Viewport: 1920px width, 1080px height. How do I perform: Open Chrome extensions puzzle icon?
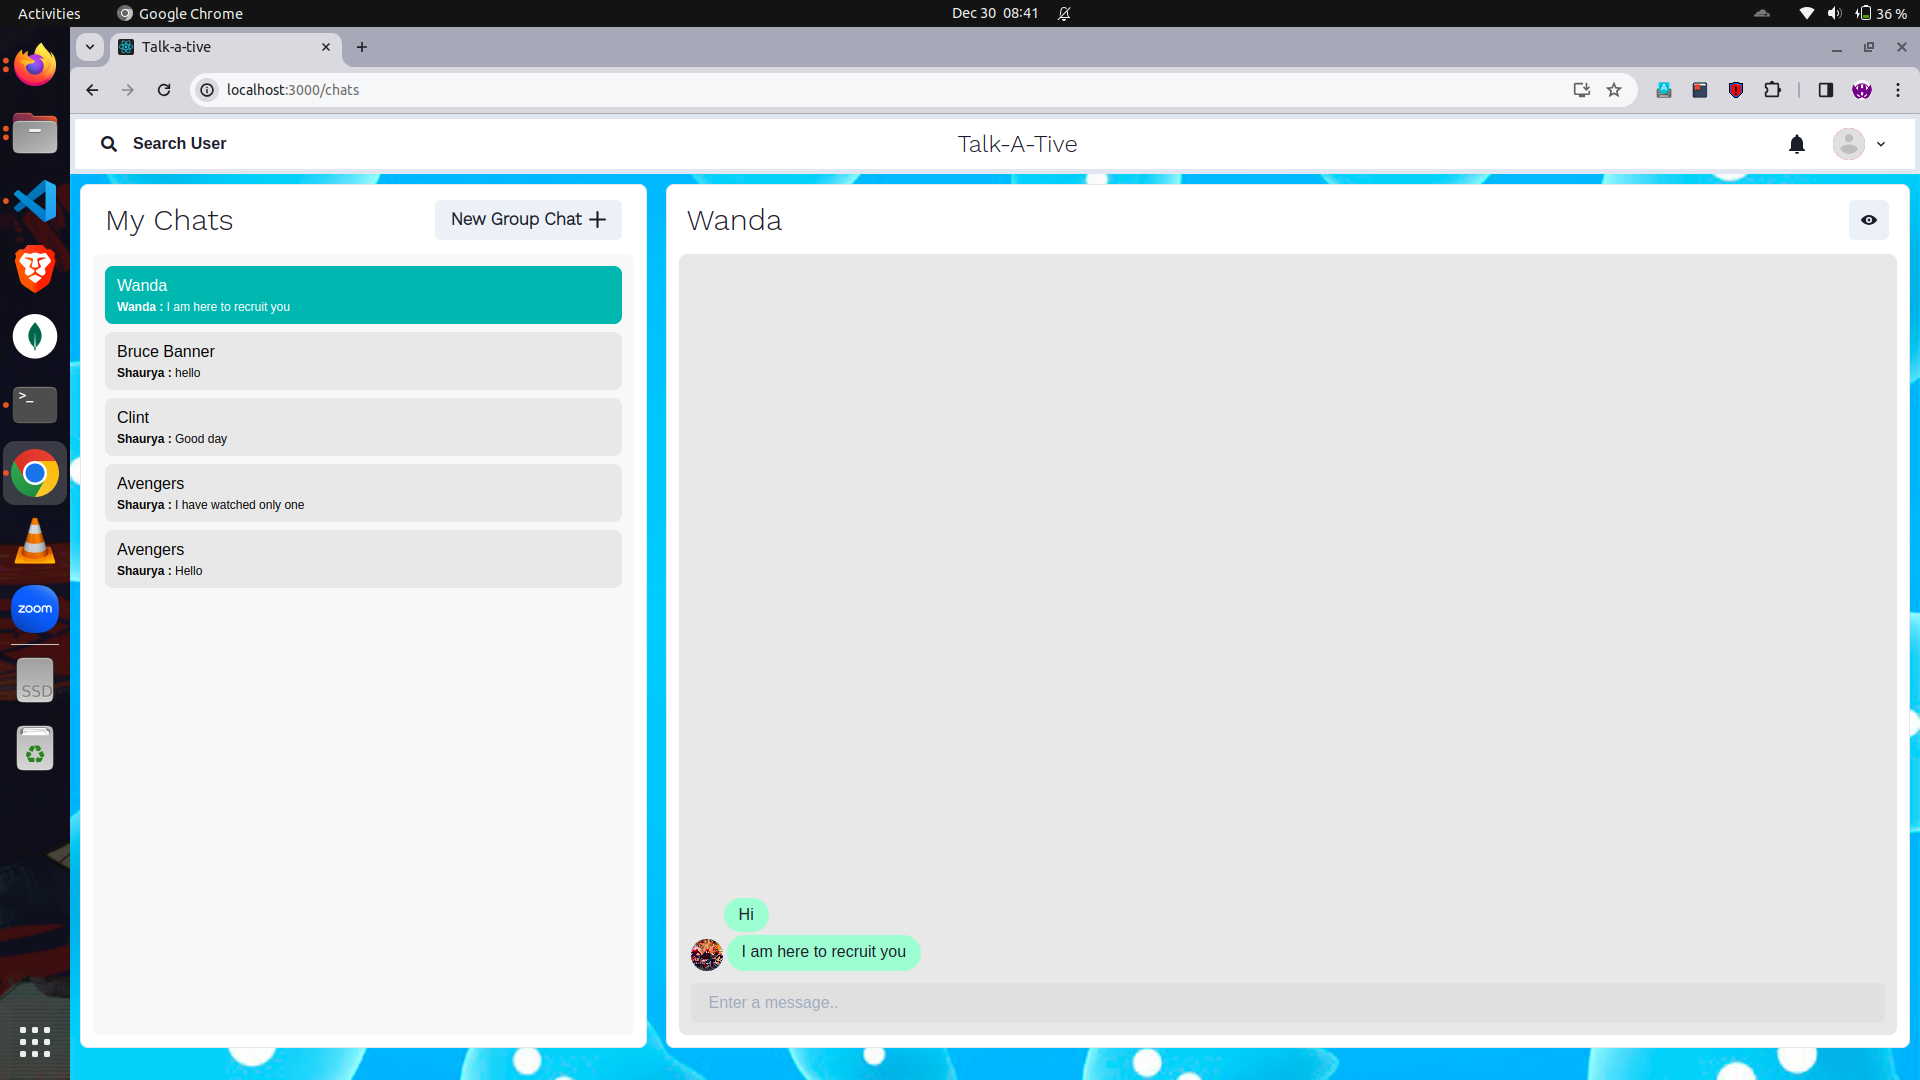1772,90
